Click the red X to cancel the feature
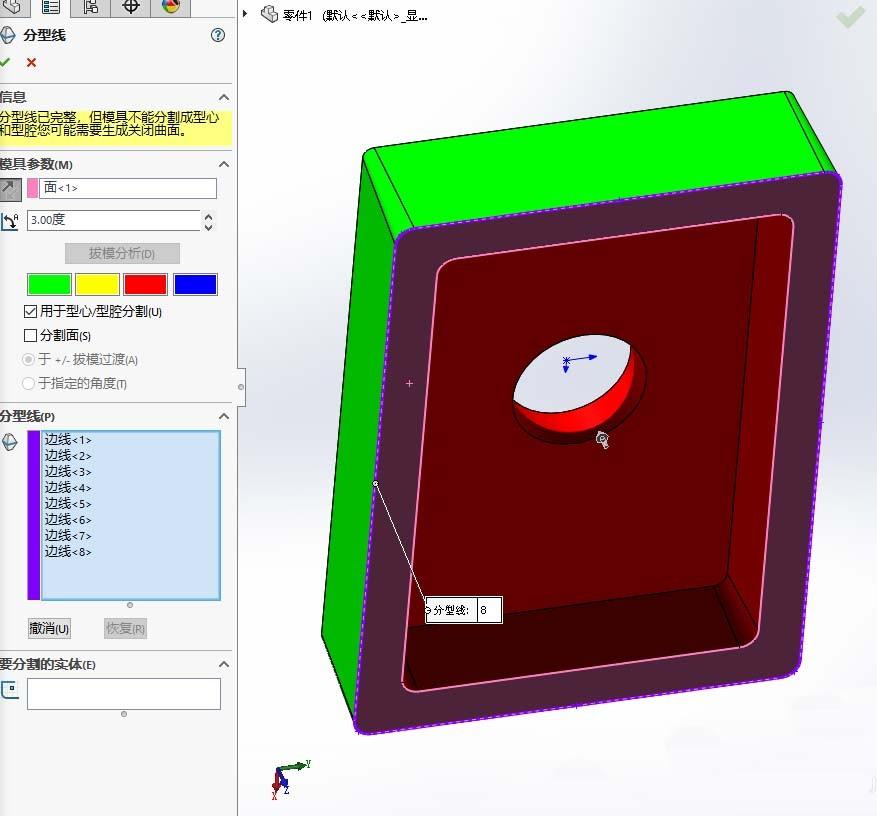877x816 pixels. pyautogui.click(x=32, y=62)
